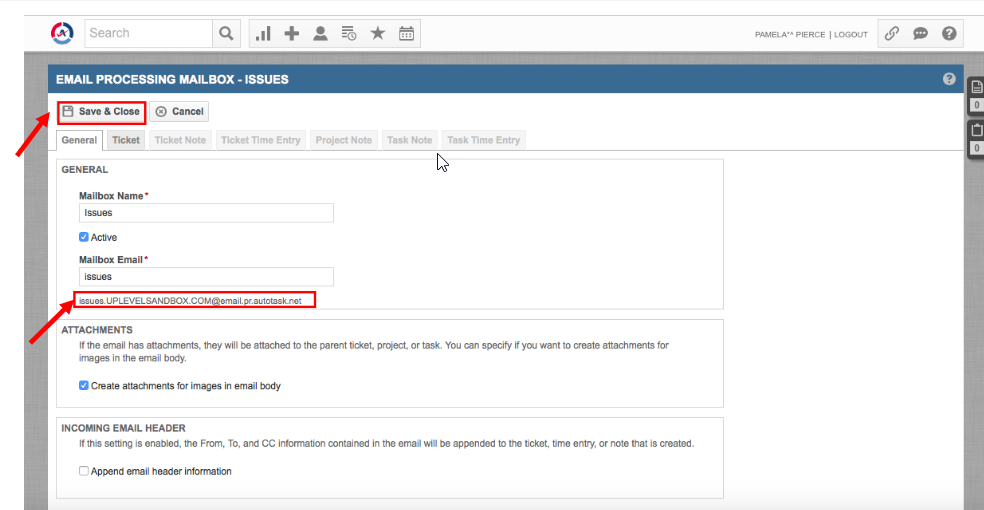
Task: Click the help icon in mailbox header
Action: (949, 79)
